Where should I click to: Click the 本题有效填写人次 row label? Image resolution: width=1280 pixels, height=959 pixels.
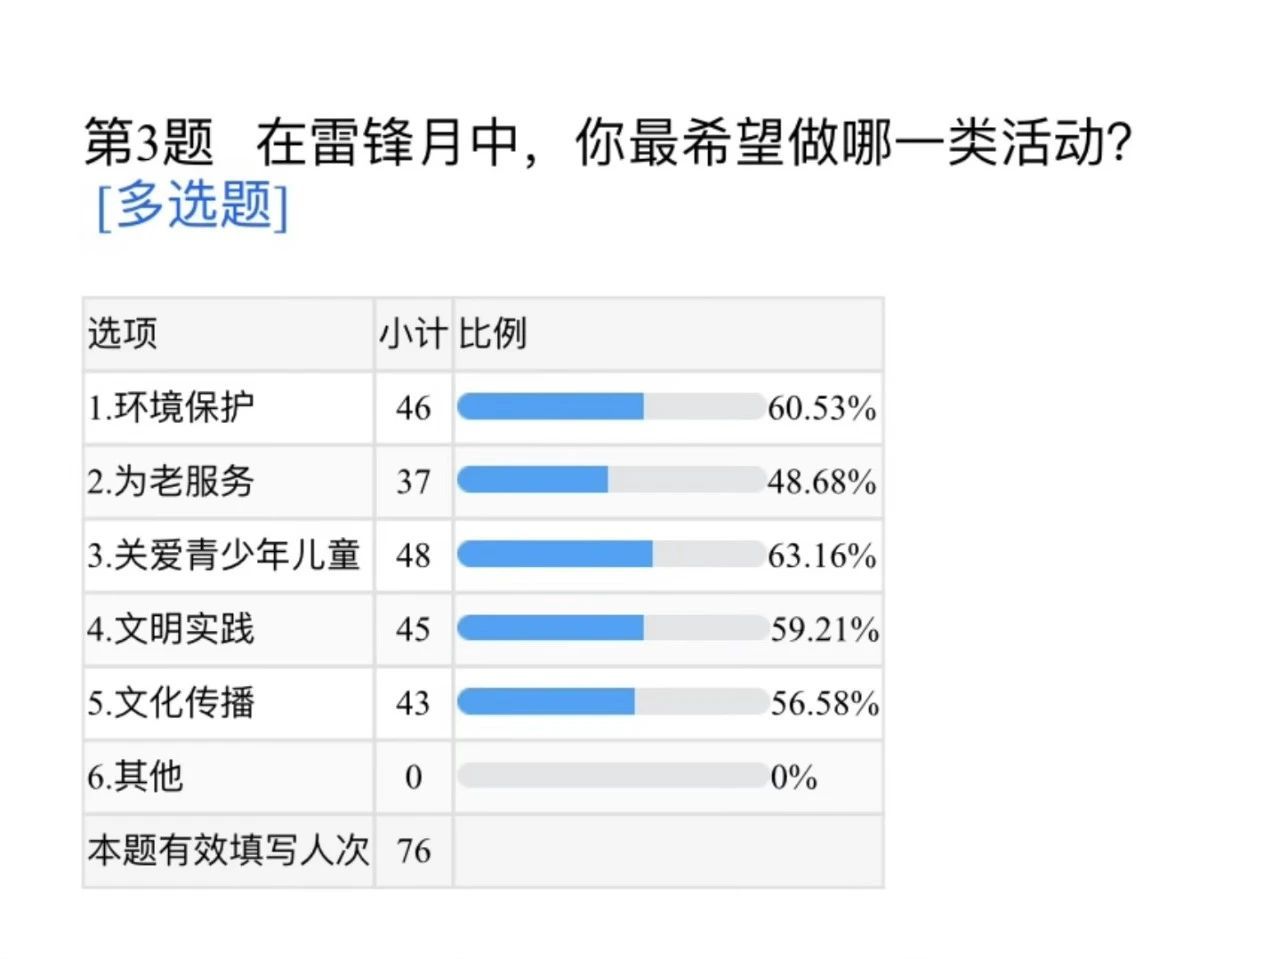pyautogui.click(x=228, y=851)
